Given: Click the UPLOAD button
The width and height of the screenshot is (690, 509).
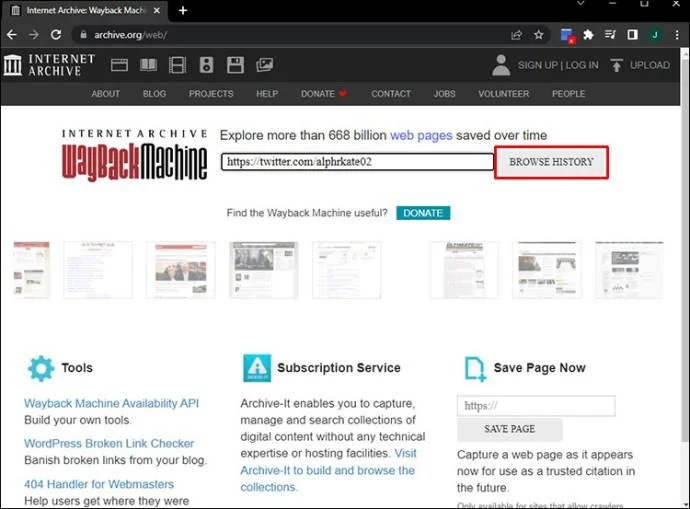Looking at the screenshot, I should pyautogui.click(x=640, y=65).
